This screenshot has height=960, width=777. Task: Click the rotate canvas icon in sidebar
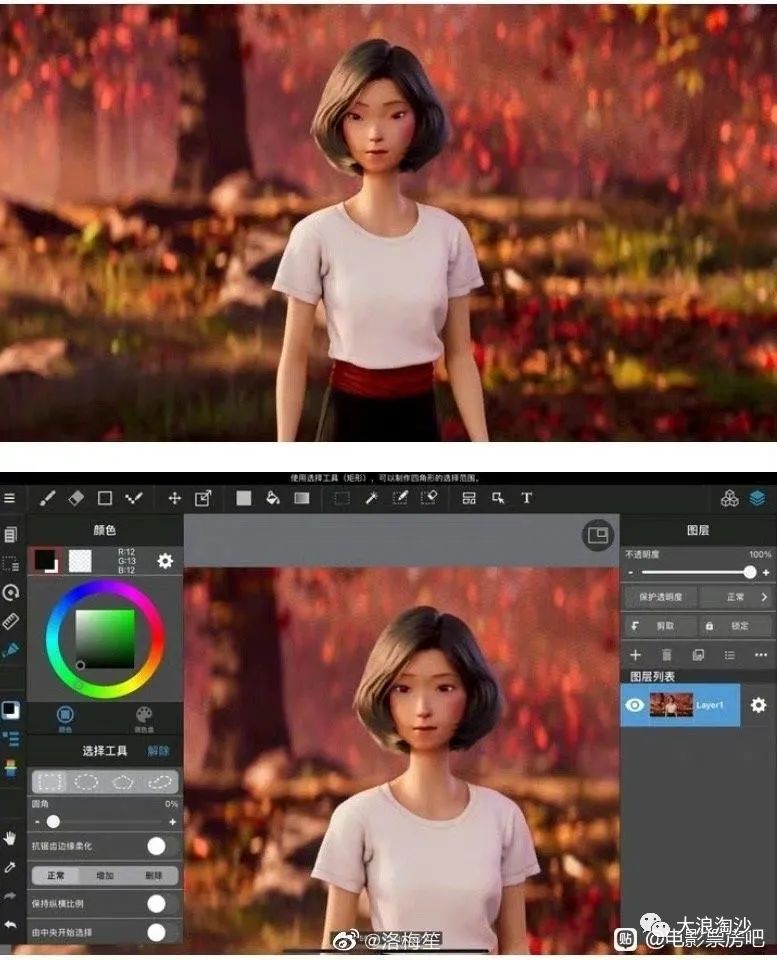point(10,592)
